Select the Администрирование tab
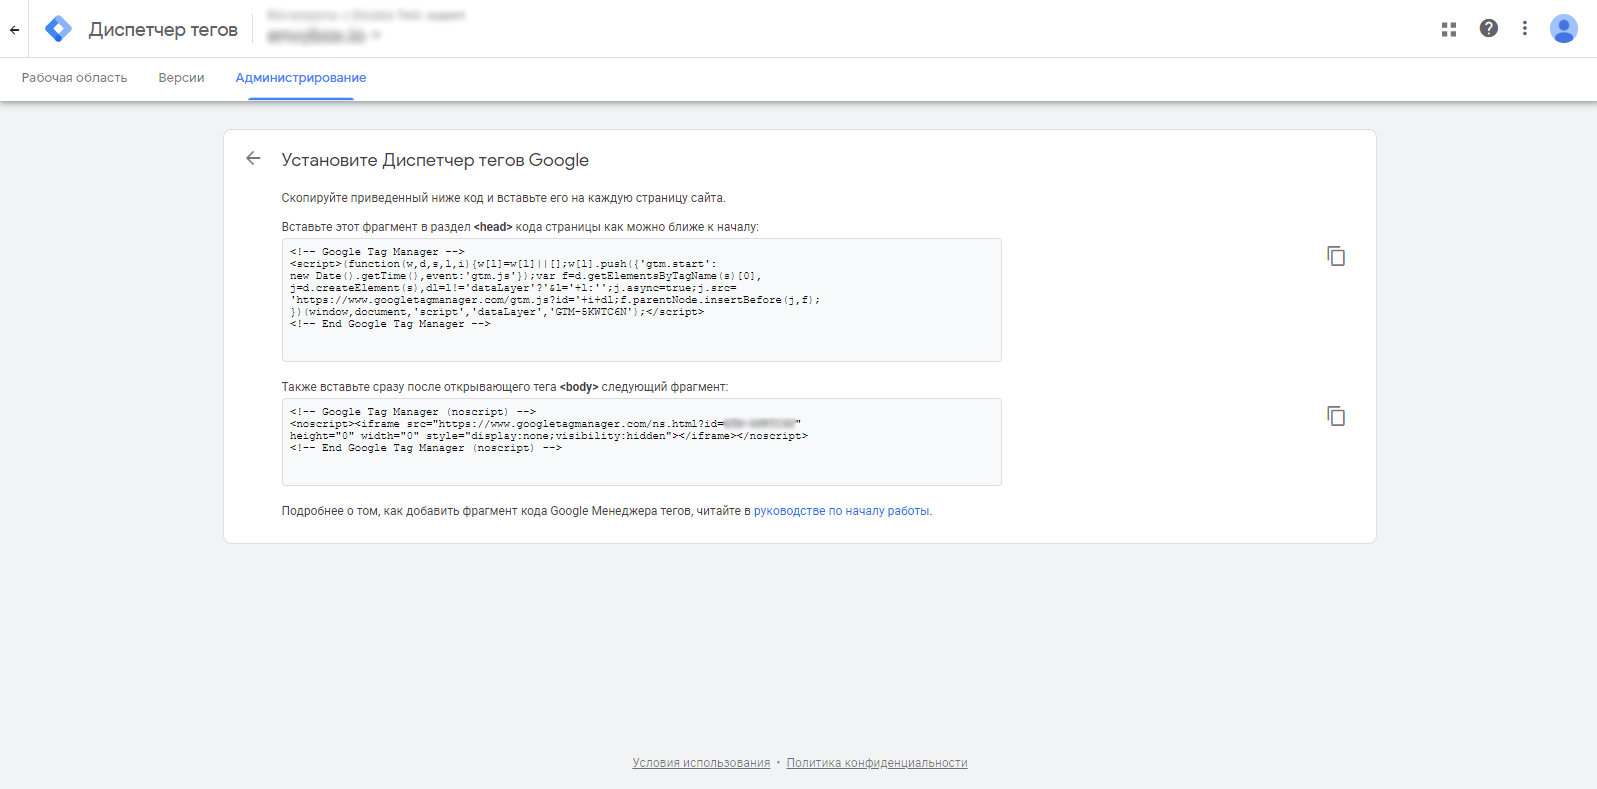Image resolution: width=1597 pixels, height=789 pixels. click(x=300, y=78)
